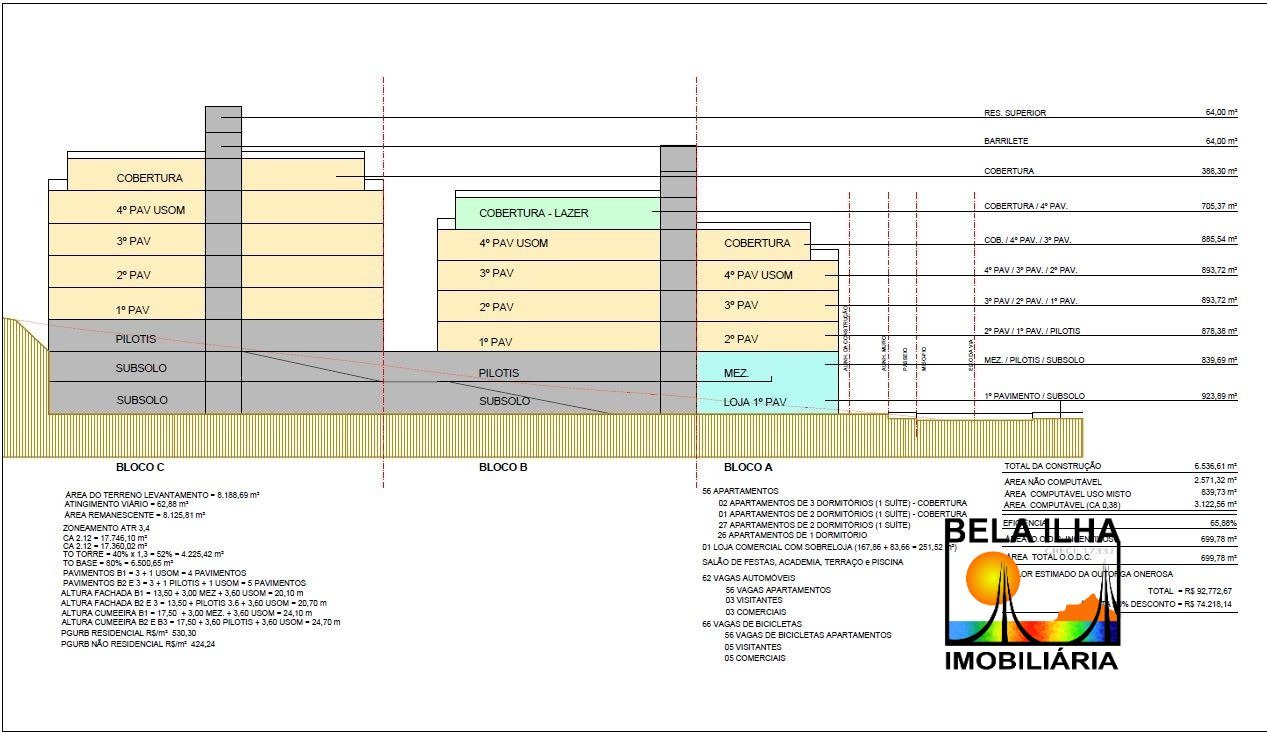Click the "878,38 m²" area value
The width and height of the screenshot is (1267, 732).
pyautogui.click(x=1220, y=331)
